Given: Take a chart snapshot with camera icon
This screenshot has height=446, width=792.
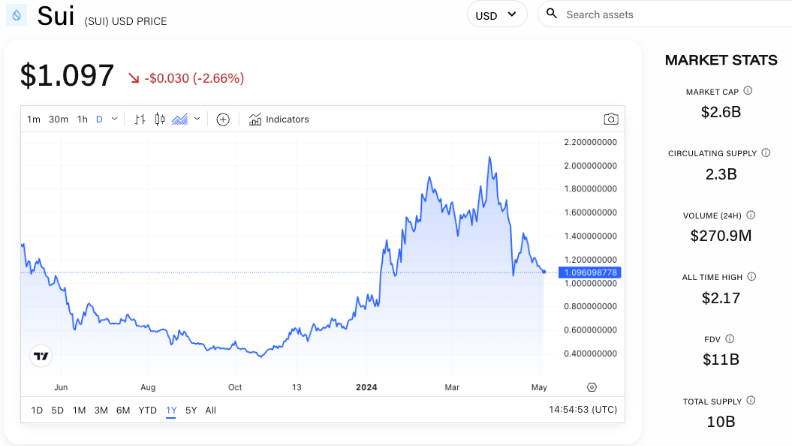Looking at the screenshot, I should click(x=611, y=119).
